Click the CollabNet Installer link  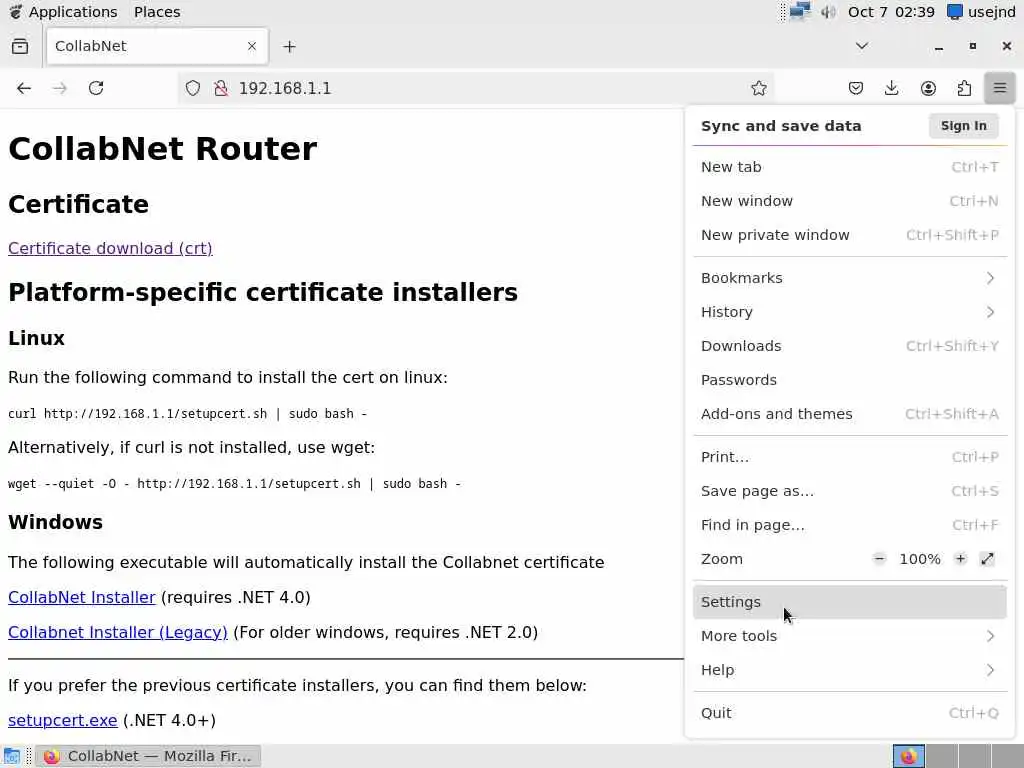82,598
